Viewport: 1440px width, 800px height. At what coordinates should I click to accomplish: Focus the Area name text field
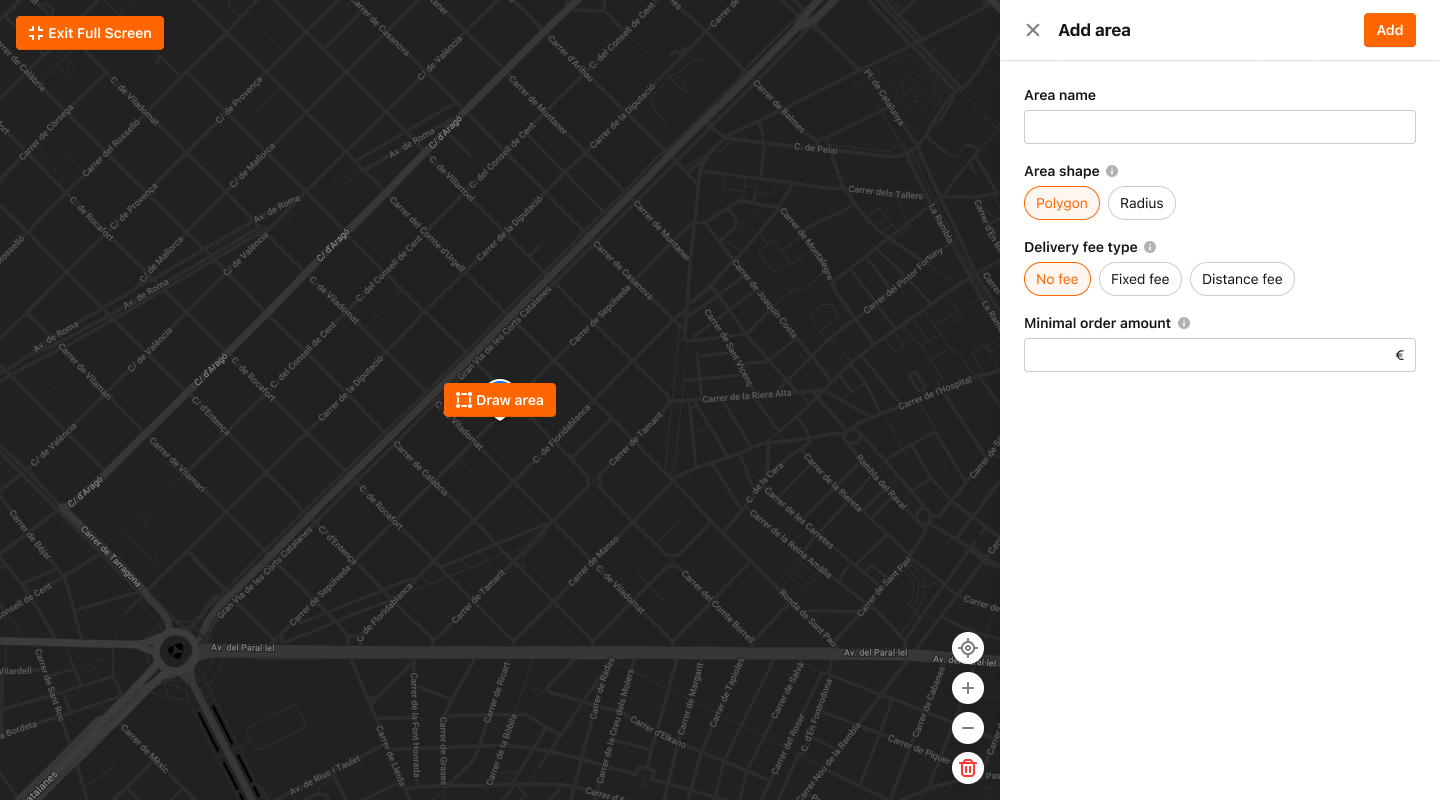[1219, 127]
